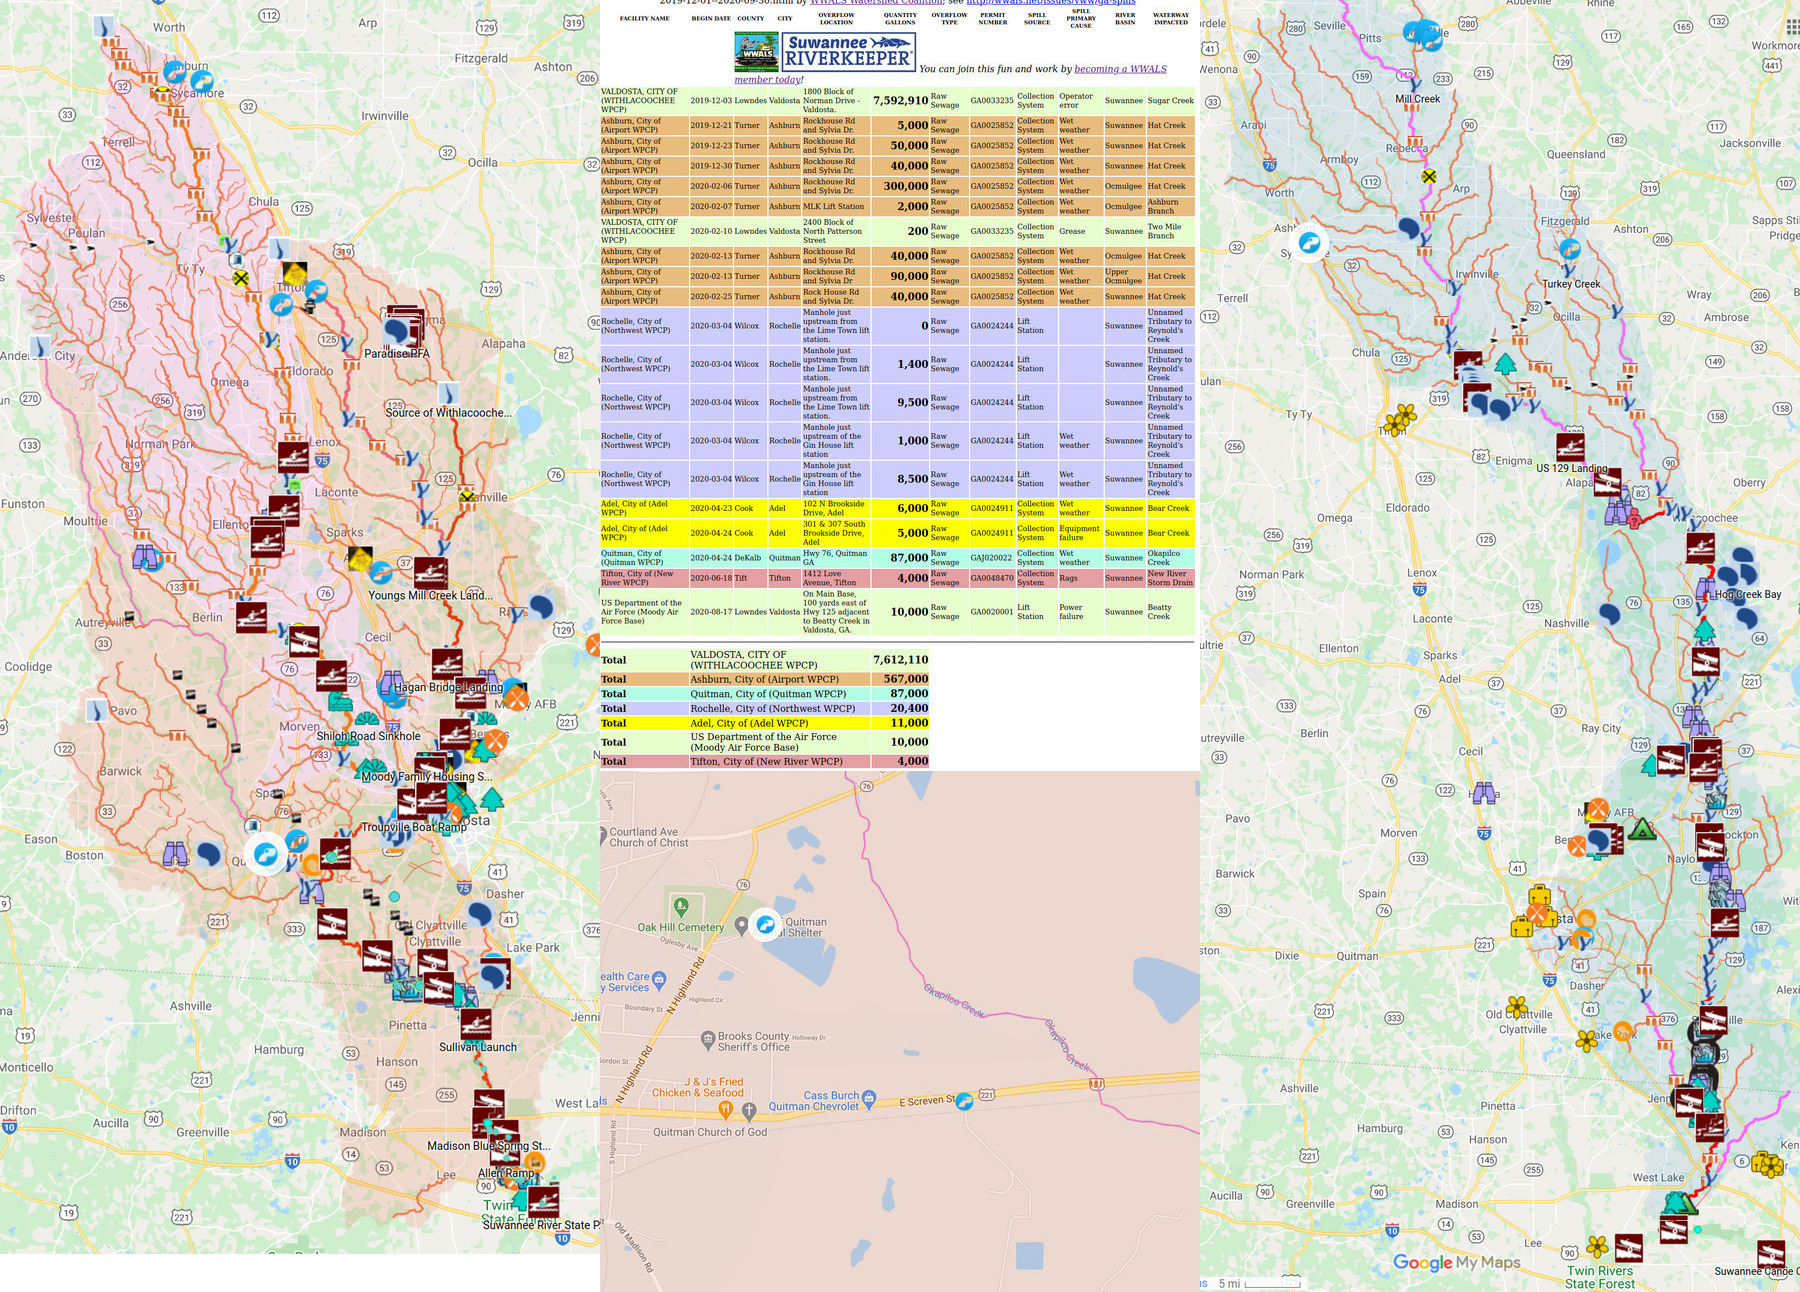Click the highlighted spill marker near Quitman, left map
This screenshot has height=1292, width=1800.
point(266,854)
